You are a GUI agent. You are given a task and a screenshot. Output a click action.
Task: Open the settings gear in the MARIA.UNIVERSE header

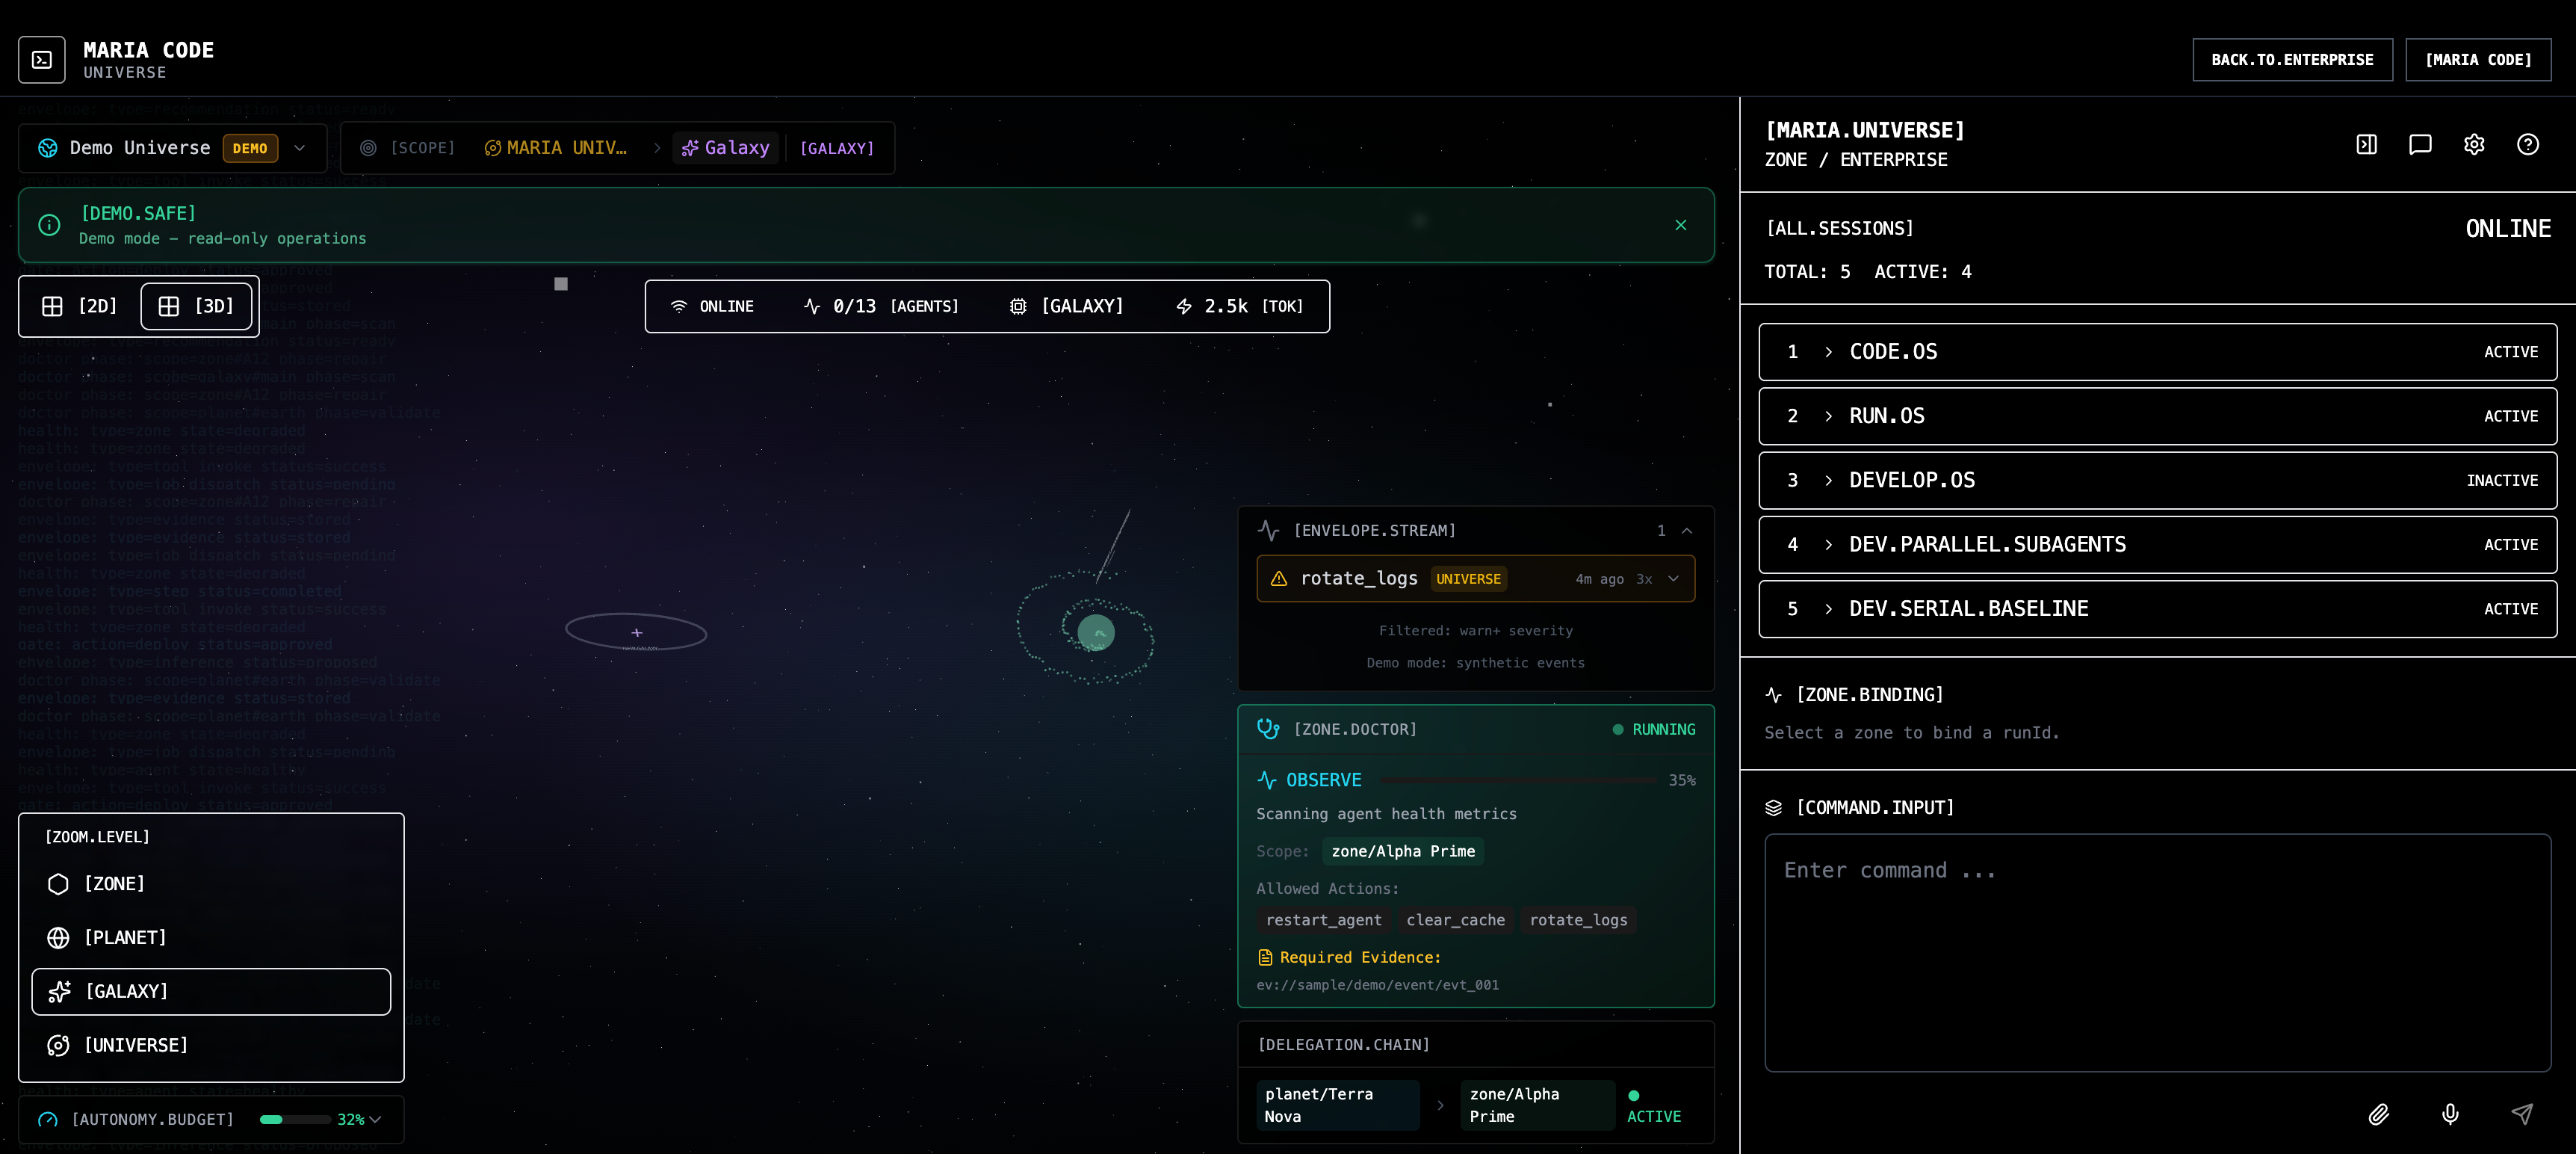click(2473, 144)
